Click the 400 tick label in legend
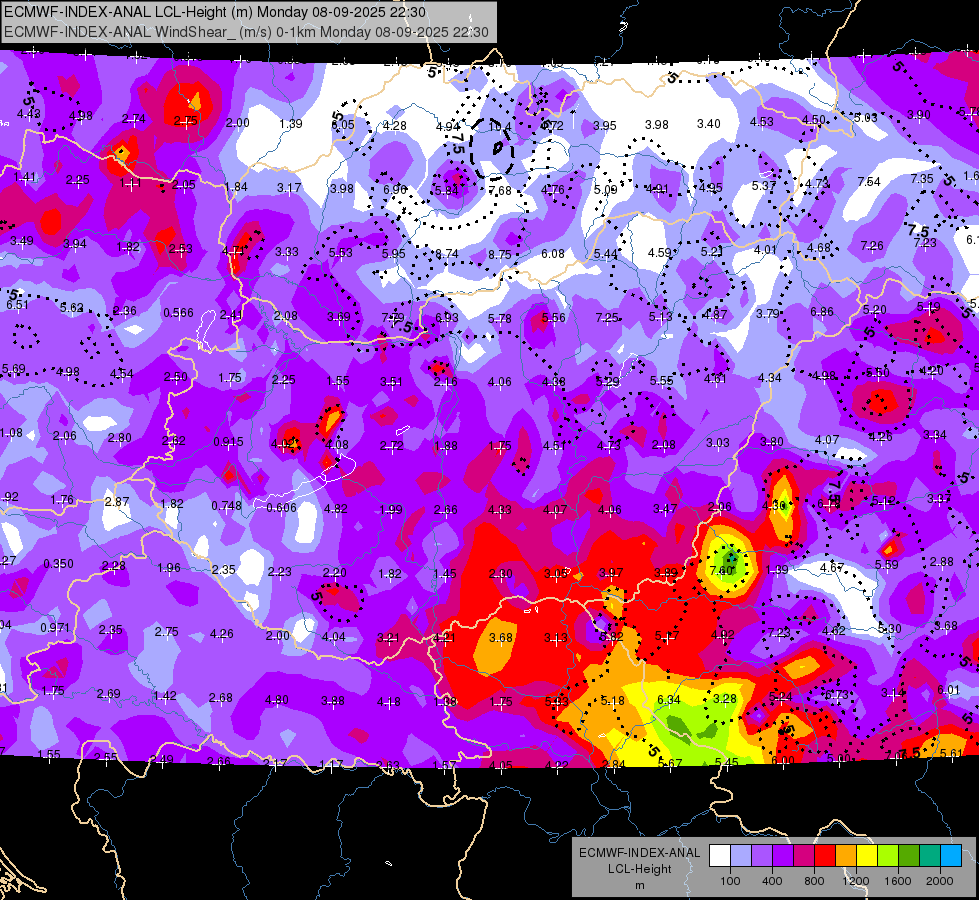 (x=772, y=881)
